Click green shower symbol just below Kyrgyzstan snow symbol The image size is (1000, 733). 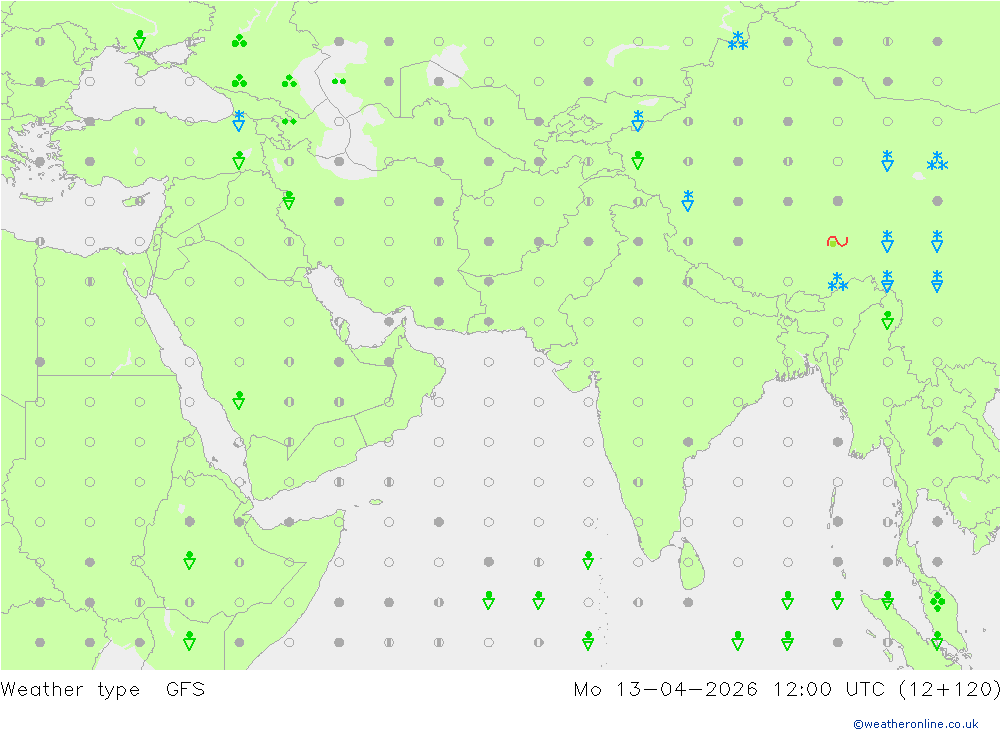(638, 160)
